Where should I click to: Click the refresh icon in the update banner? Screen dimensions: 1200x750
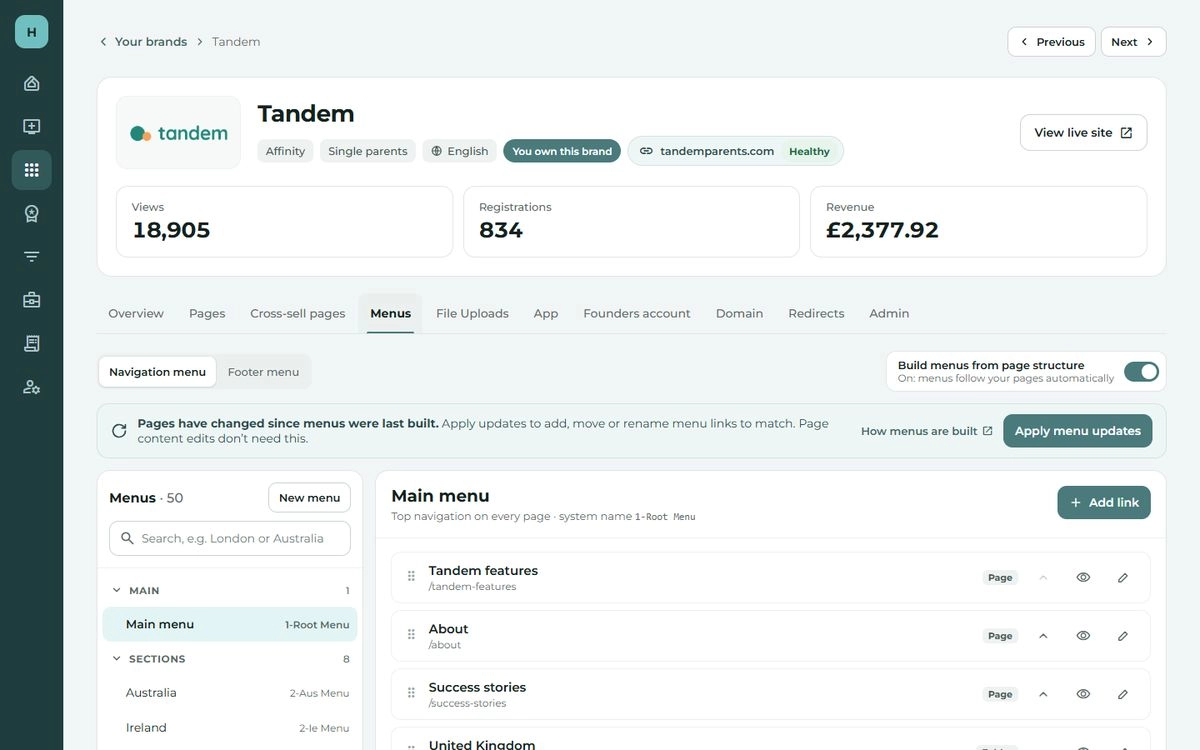point(119,431)
